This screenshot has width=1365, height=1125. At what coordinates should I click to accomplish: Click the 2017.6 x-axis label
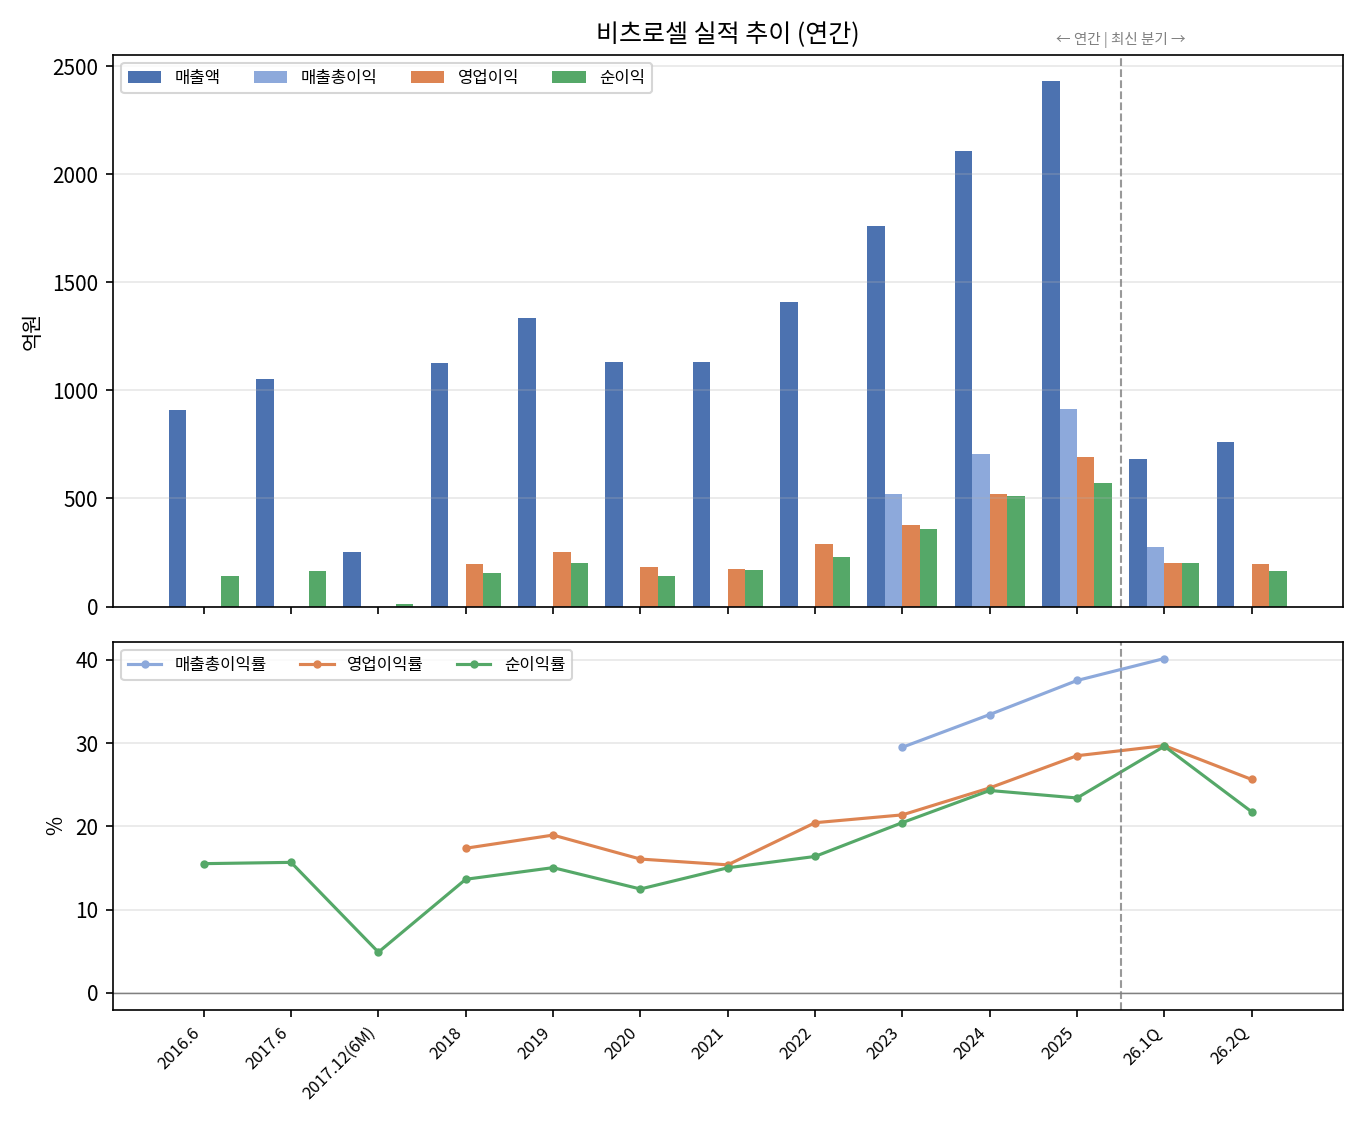tap(267, 1046)
